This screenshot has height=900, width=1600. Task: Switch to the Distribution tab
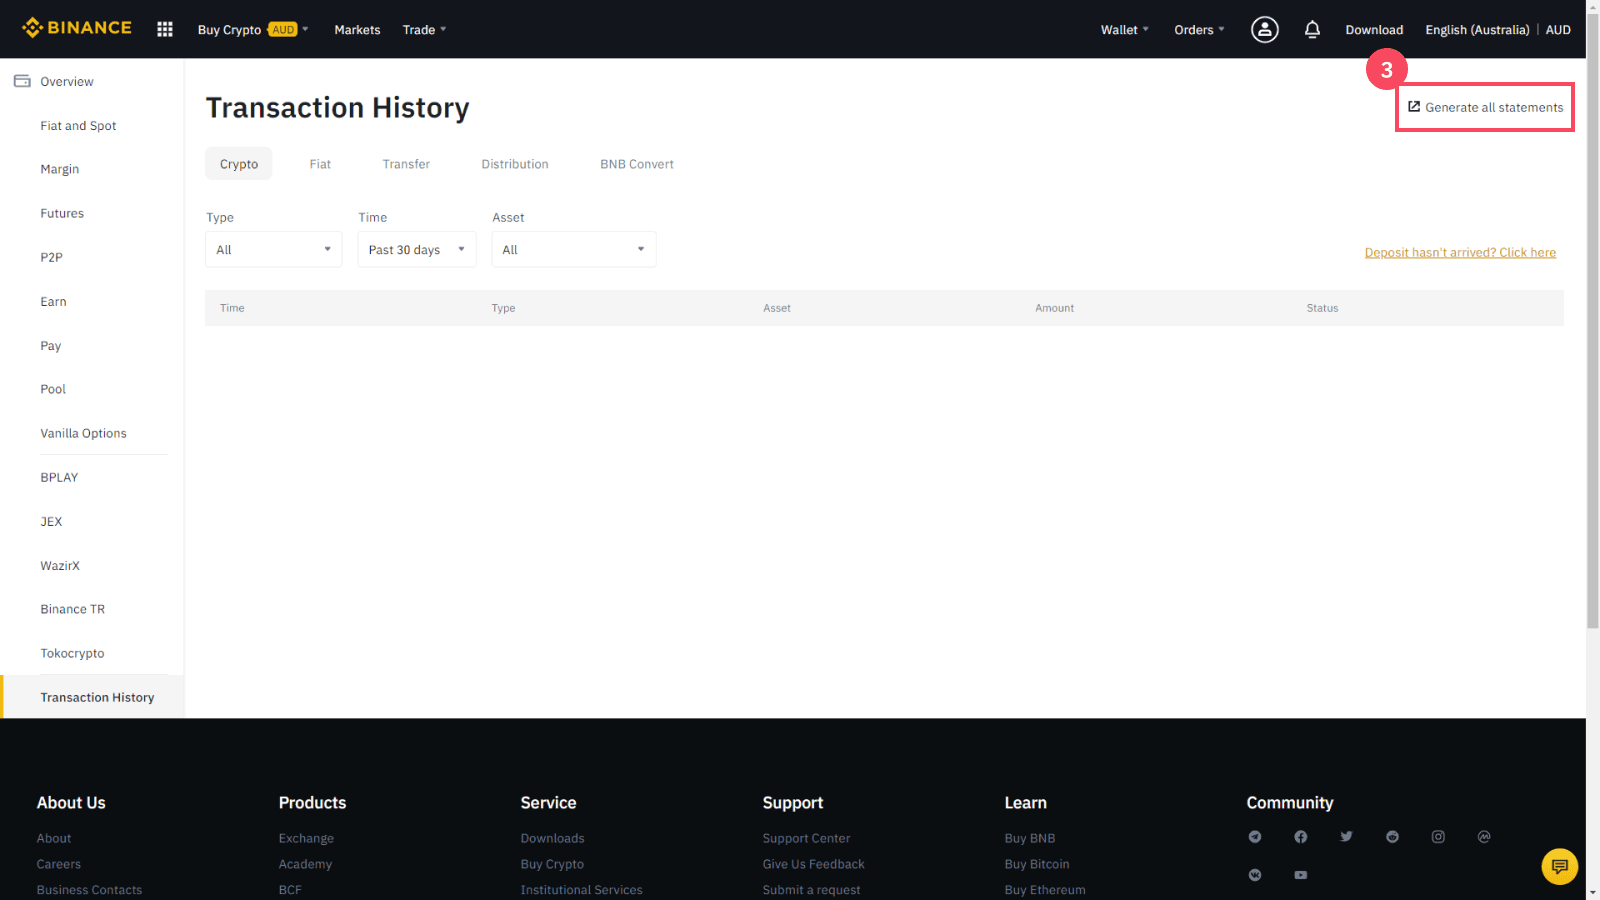point(515,164)
